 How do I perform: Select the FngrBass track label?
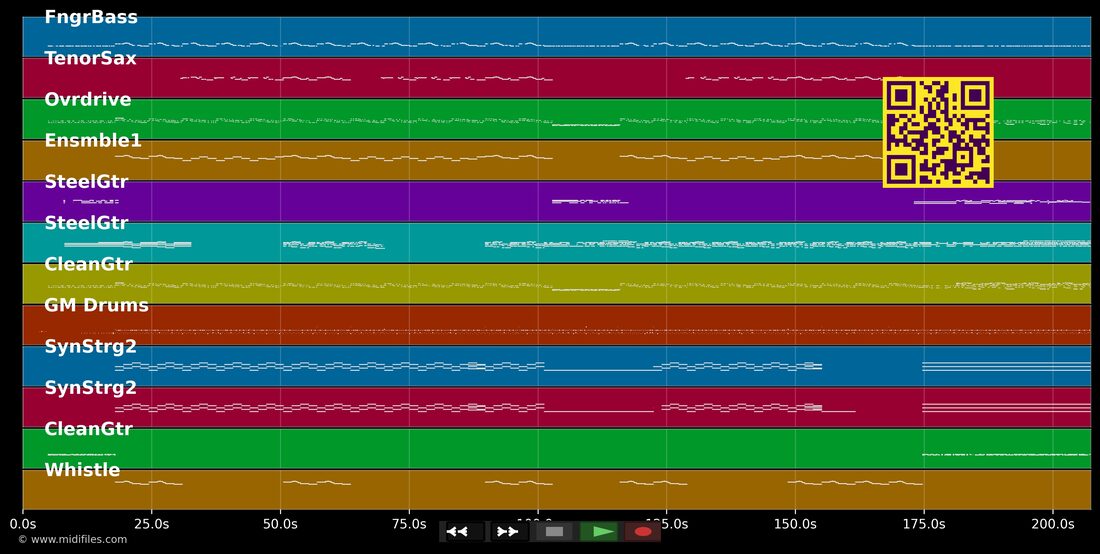tap(91, 18)
